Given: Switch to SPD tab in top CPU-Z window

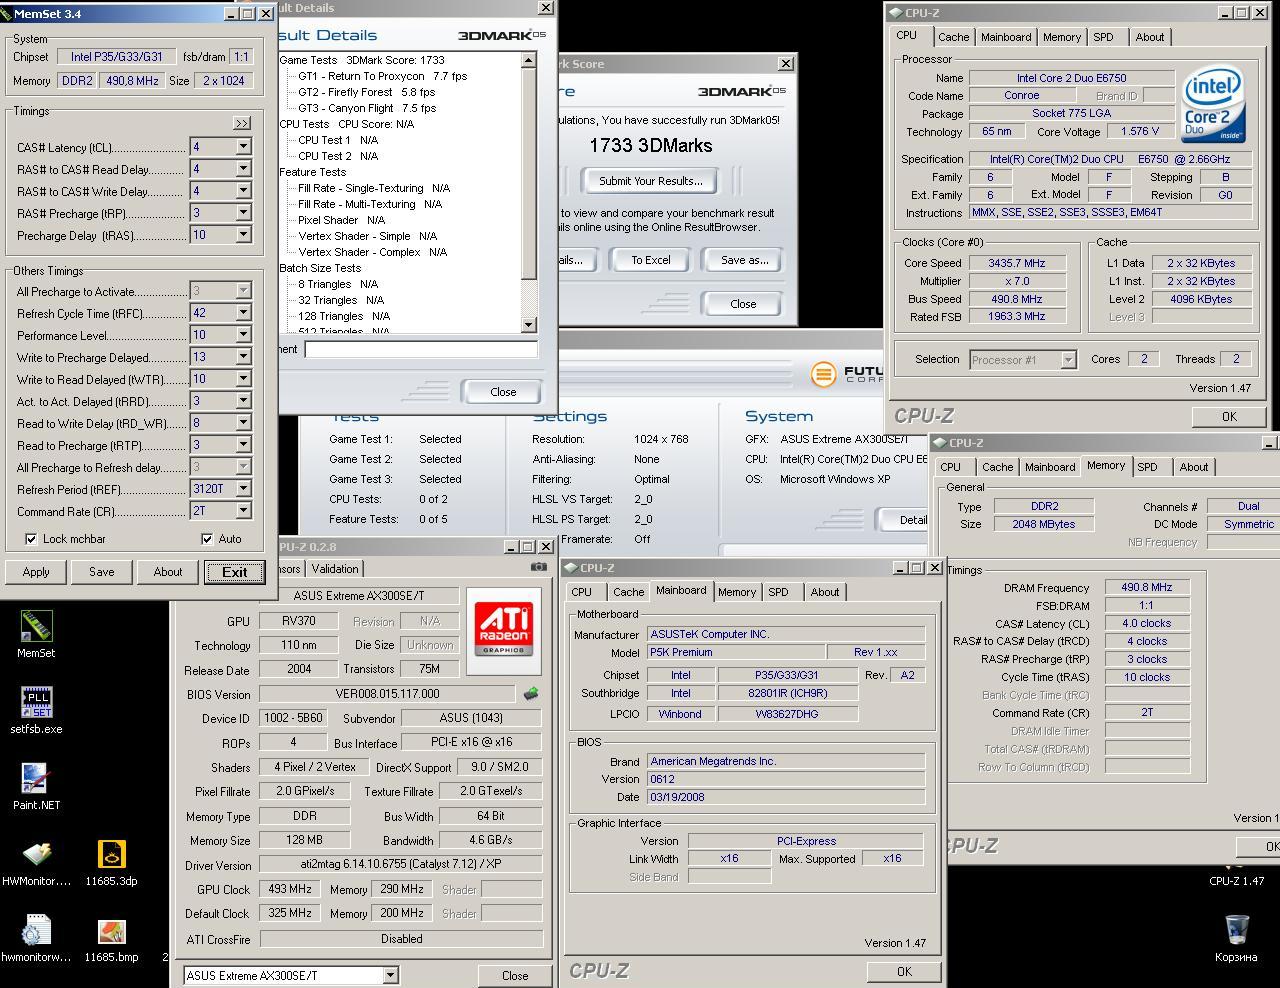Looking at the screenshot, I should point(1103,37).
